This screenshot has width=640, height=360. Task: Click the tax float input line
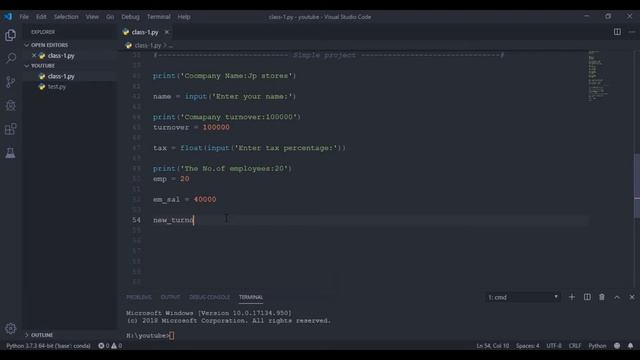pos(249,148)
